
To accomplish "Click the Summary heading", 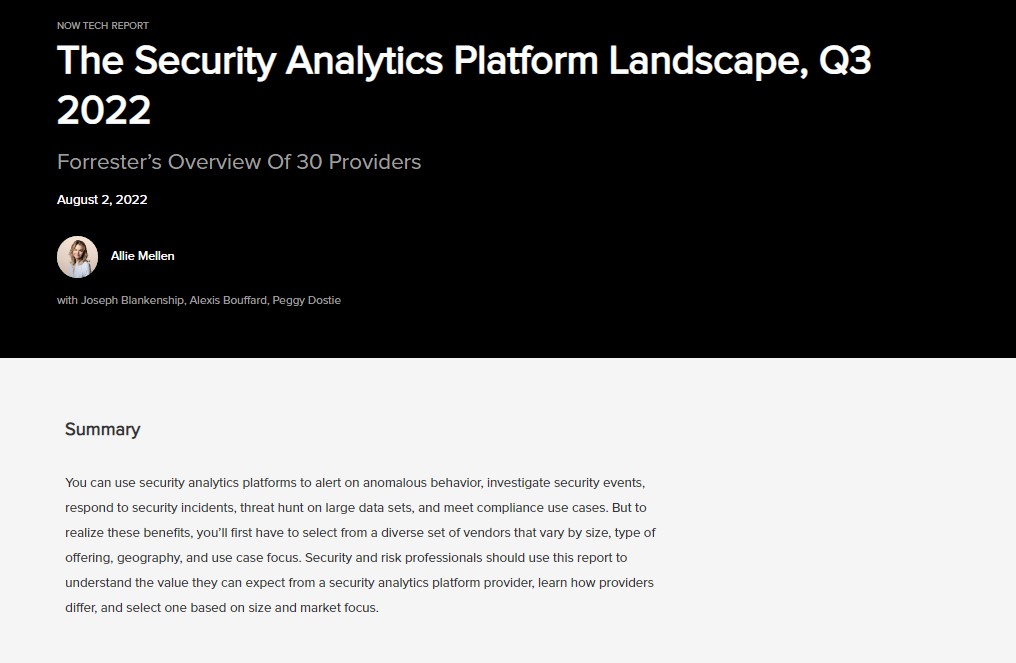I will click(102, 429).
